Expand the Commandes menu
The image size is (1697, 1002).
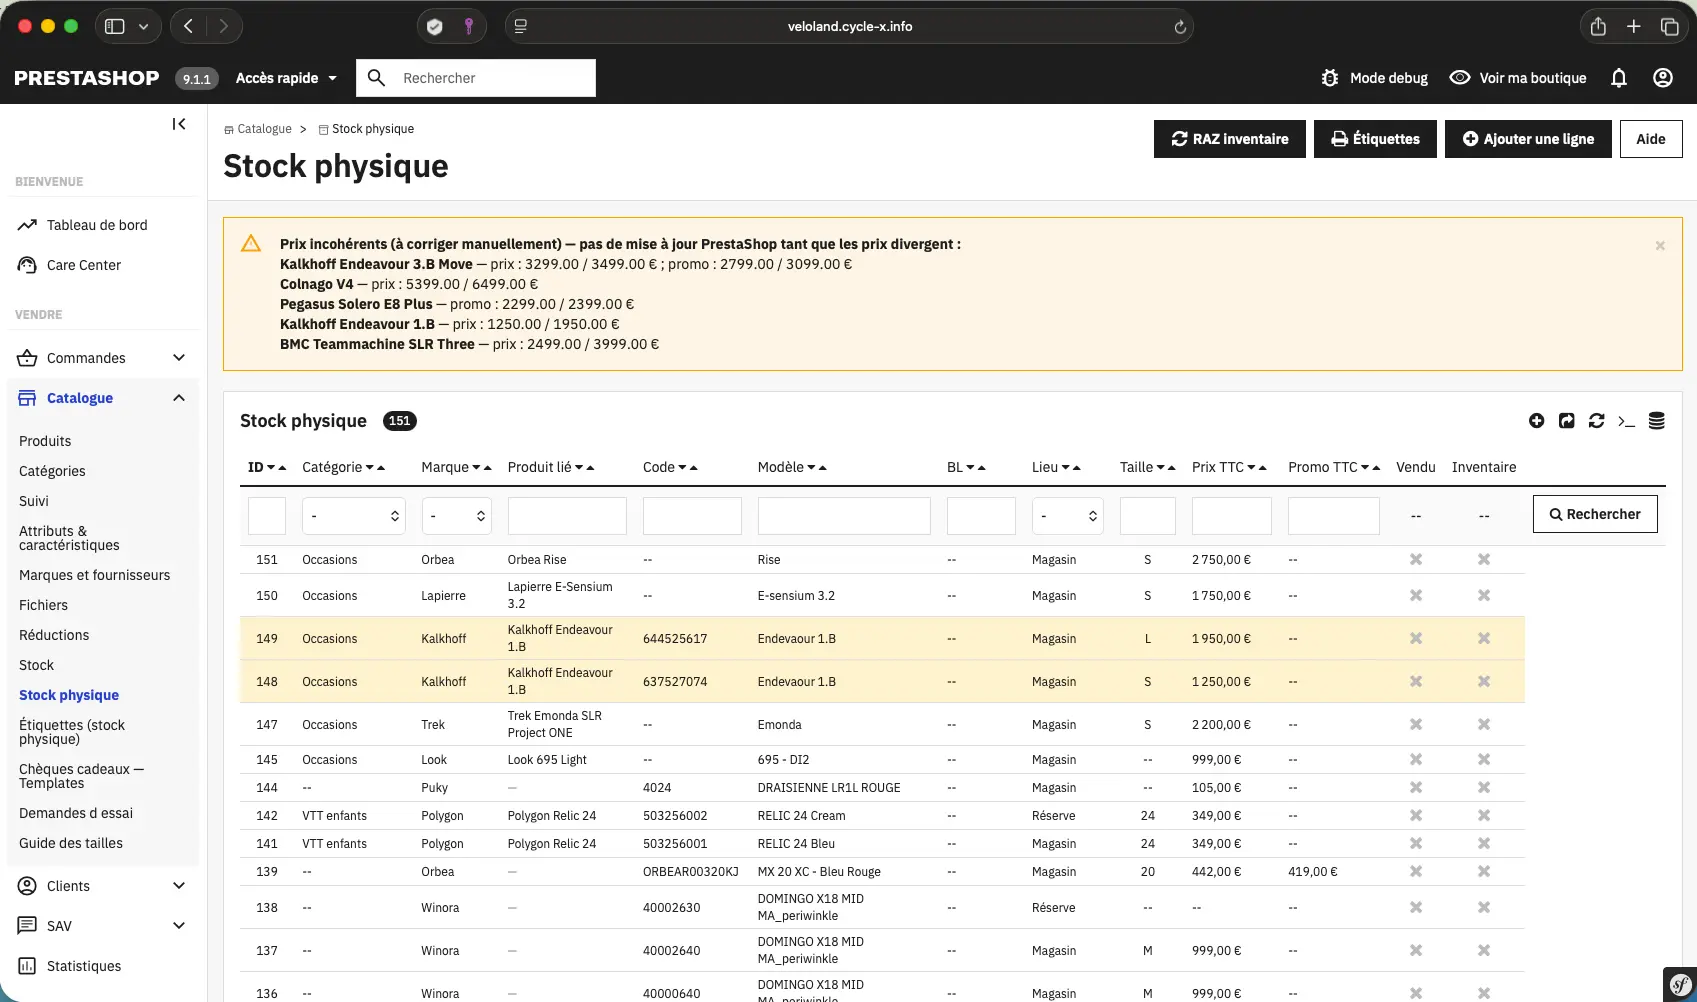(179, 358)
